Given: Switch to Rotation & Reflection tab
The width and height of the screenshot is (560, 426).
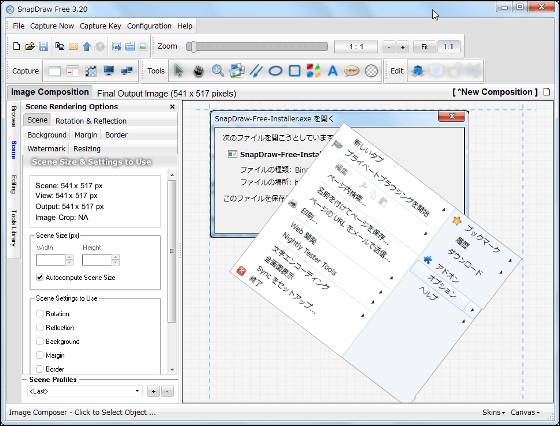Looking at the screenshot, I should pos(91,121).
